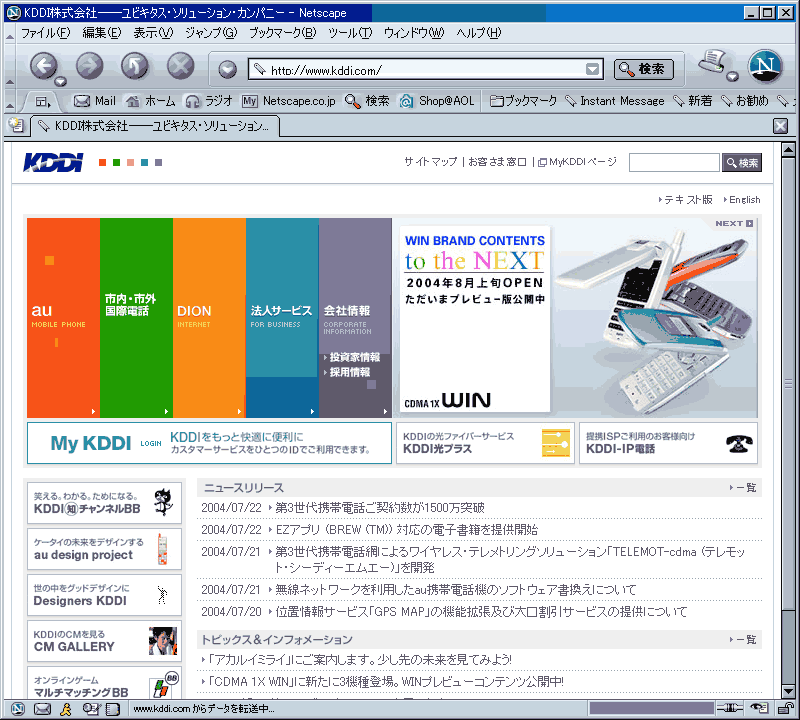Click the dark 検索 button on the KDDI page

(x=742, y=162)
